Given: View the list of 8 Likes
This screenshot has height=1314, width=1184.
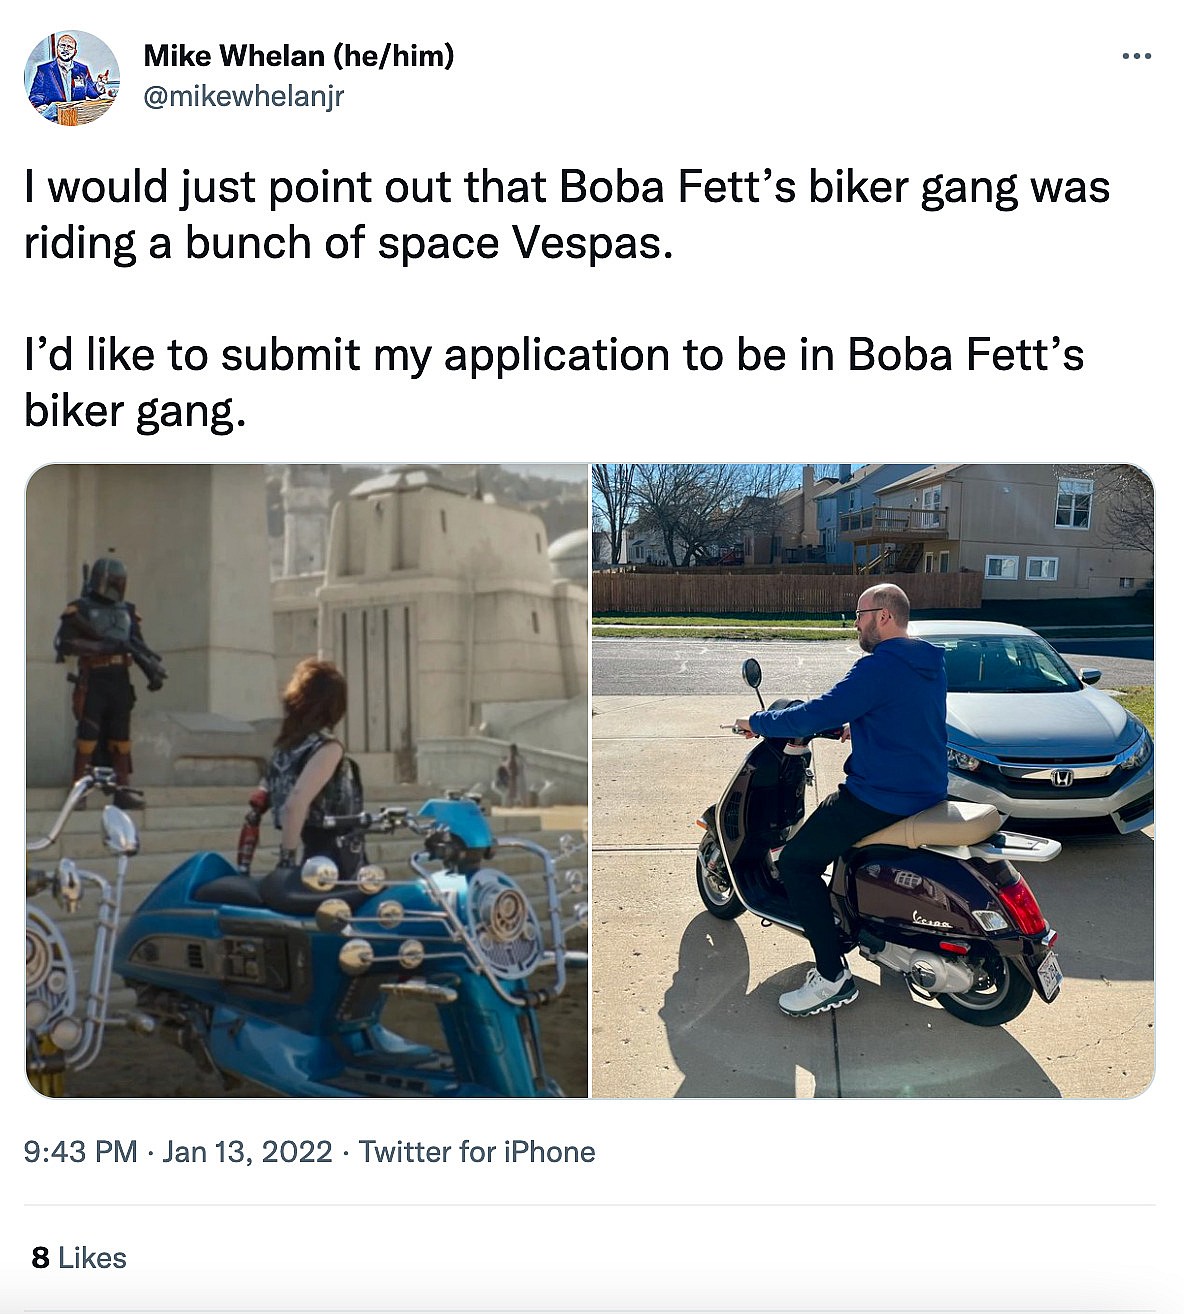Looking at the screenshot, I should coord(79,1257).
